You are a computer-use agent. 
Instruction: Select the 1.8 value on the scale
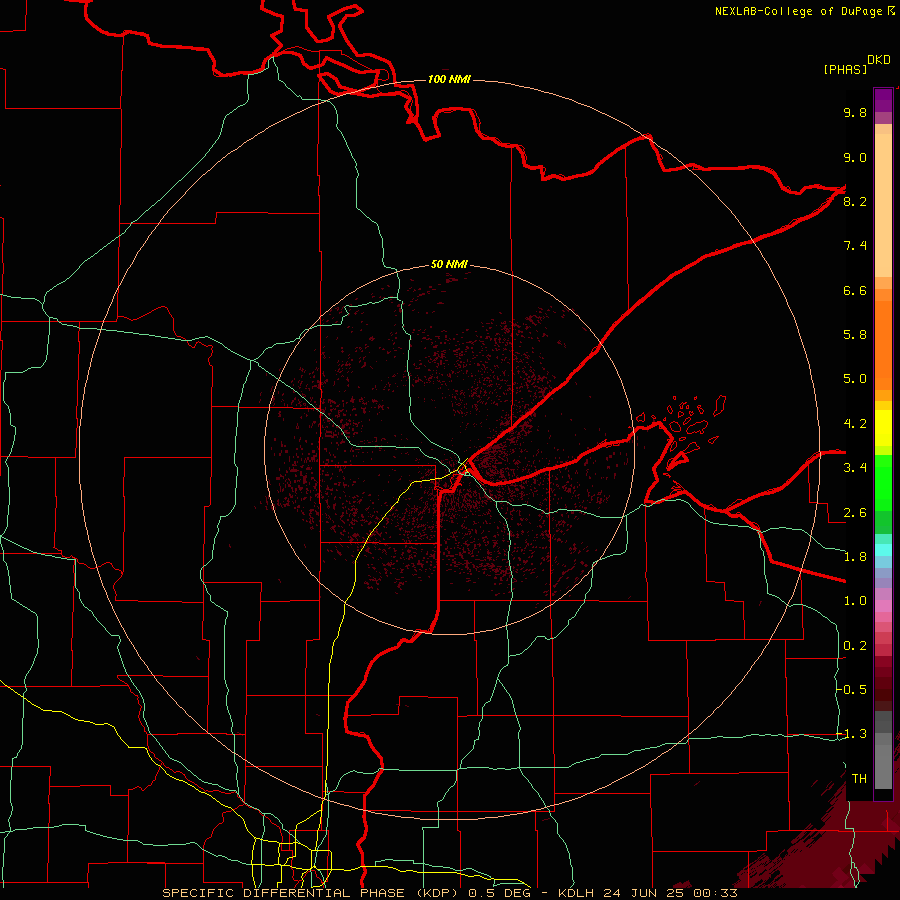(855, 557)
